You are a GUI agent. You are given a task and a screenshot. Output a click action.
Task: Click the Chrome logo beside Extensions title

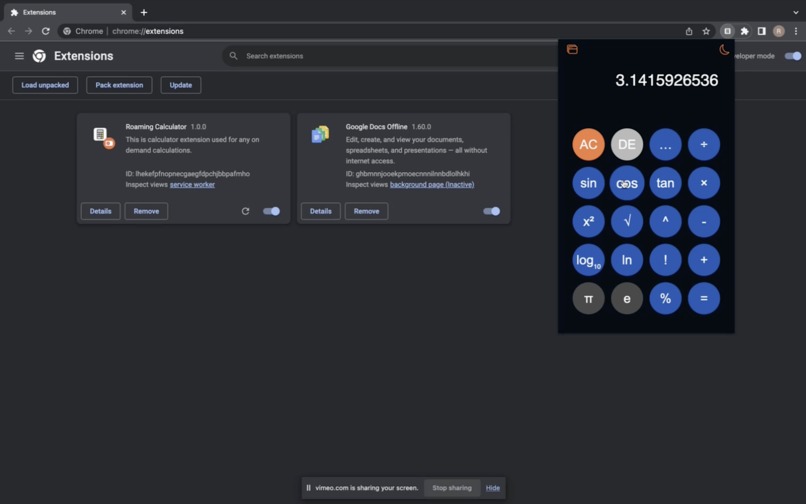(x=39, y=56)
